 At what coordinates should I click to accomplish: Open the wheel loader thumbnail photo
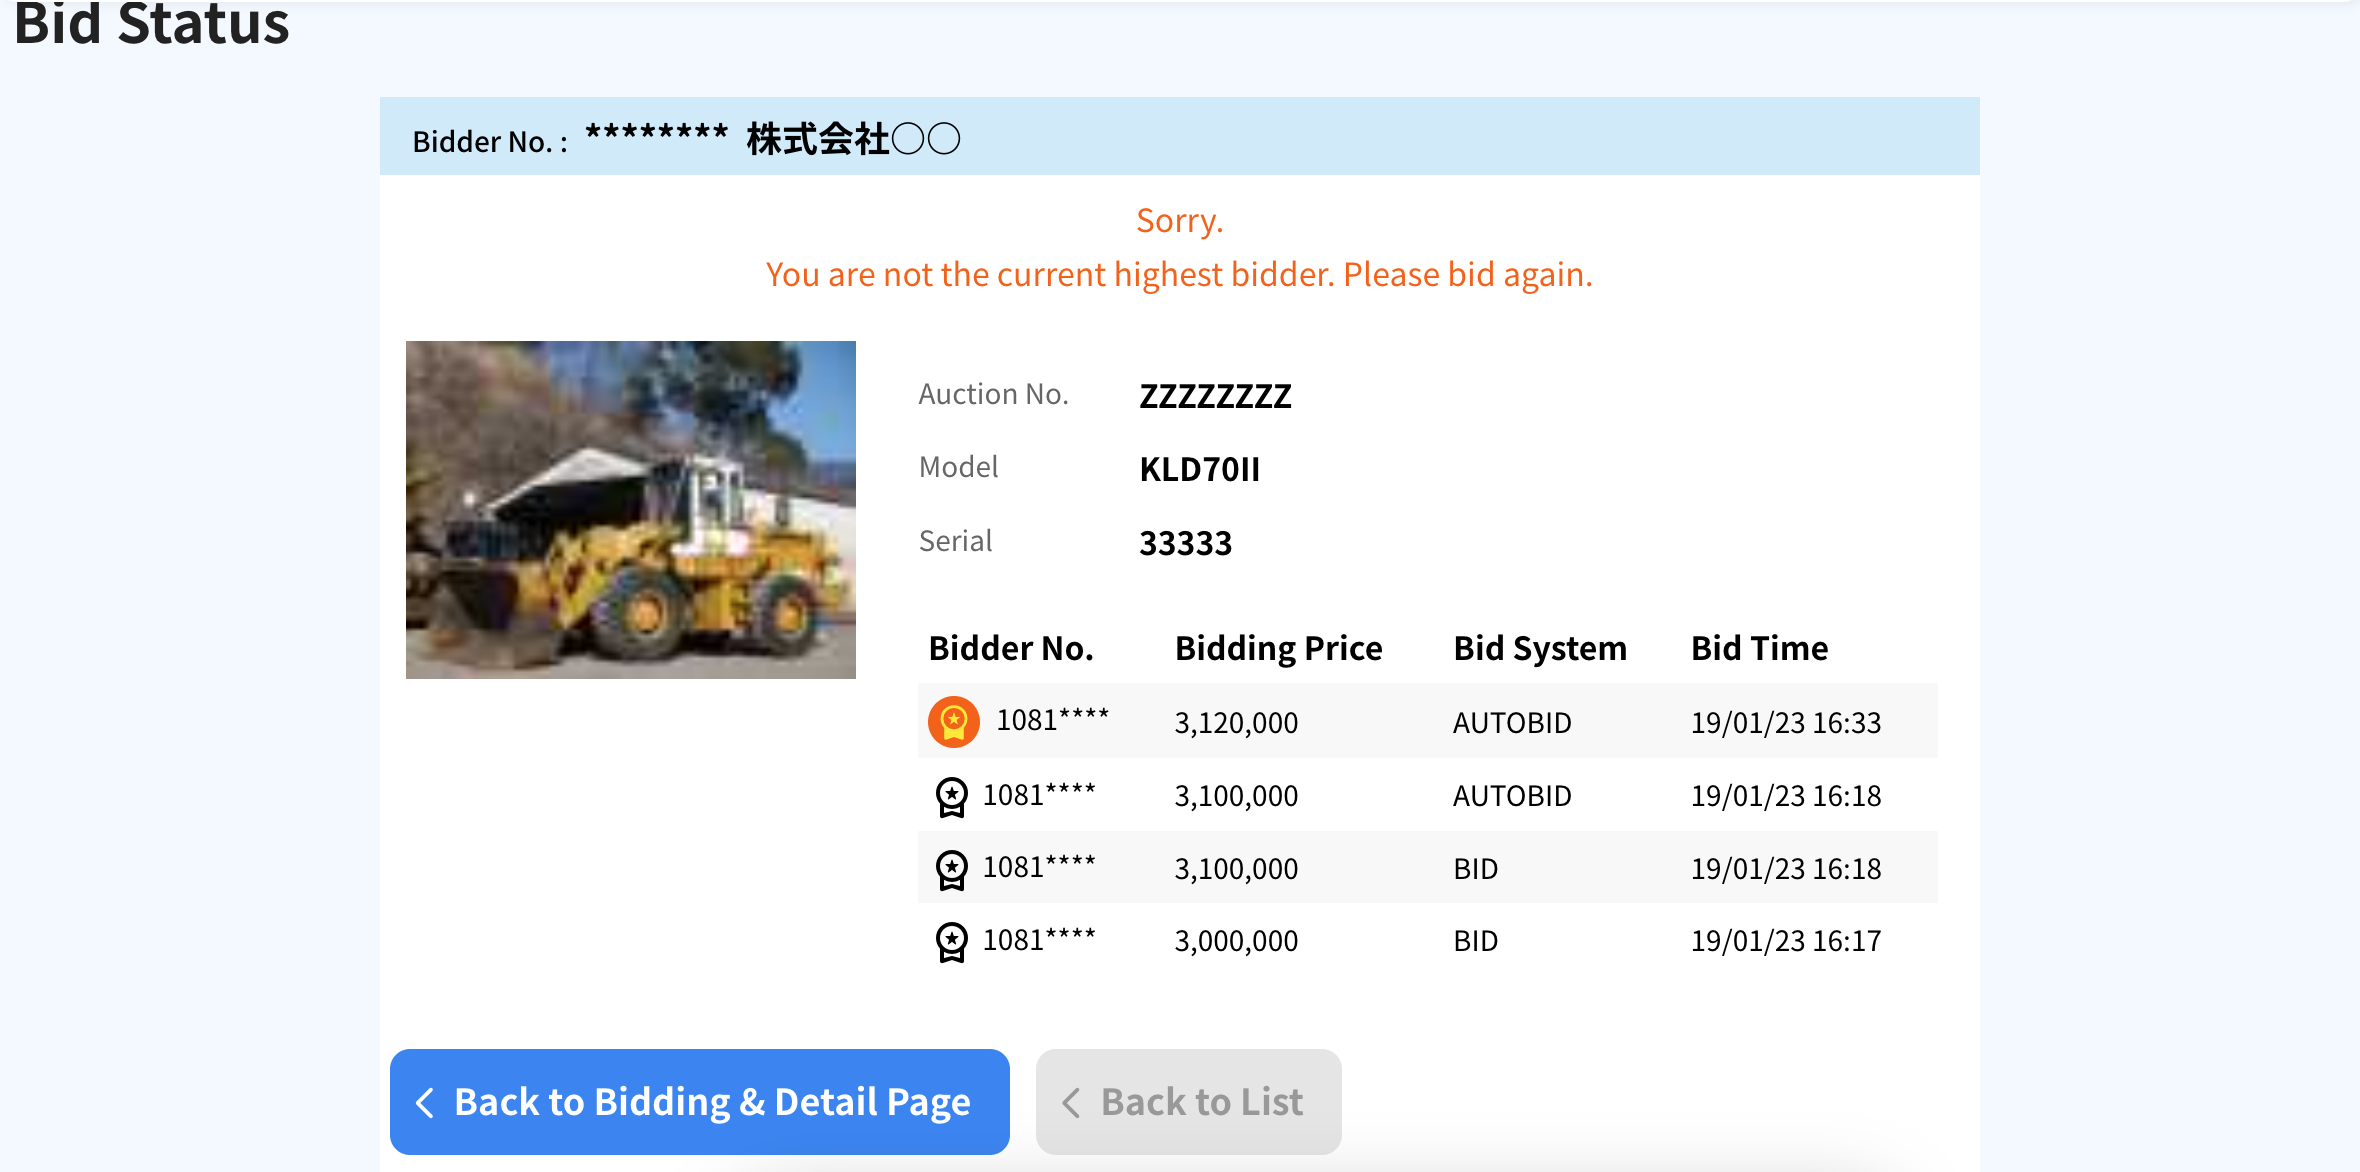[x=630, y=510]
